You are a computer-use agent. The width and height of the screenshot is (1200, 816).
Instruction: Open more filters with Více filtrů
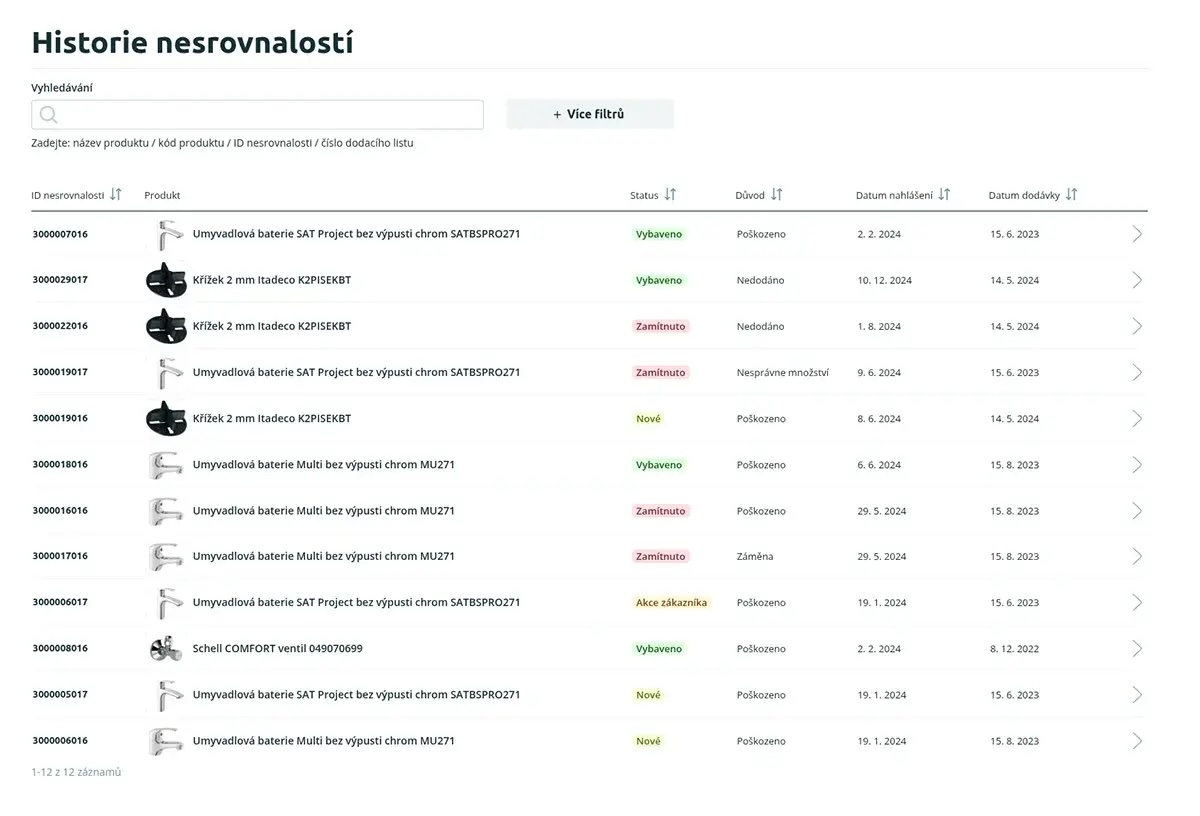(x=589, y=114)
